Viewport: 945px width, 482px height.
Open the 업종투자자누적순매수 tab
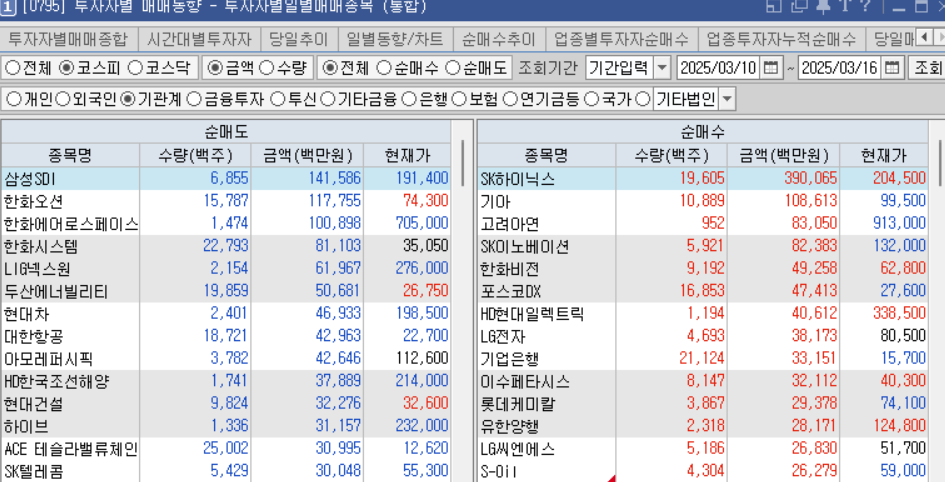782,40
